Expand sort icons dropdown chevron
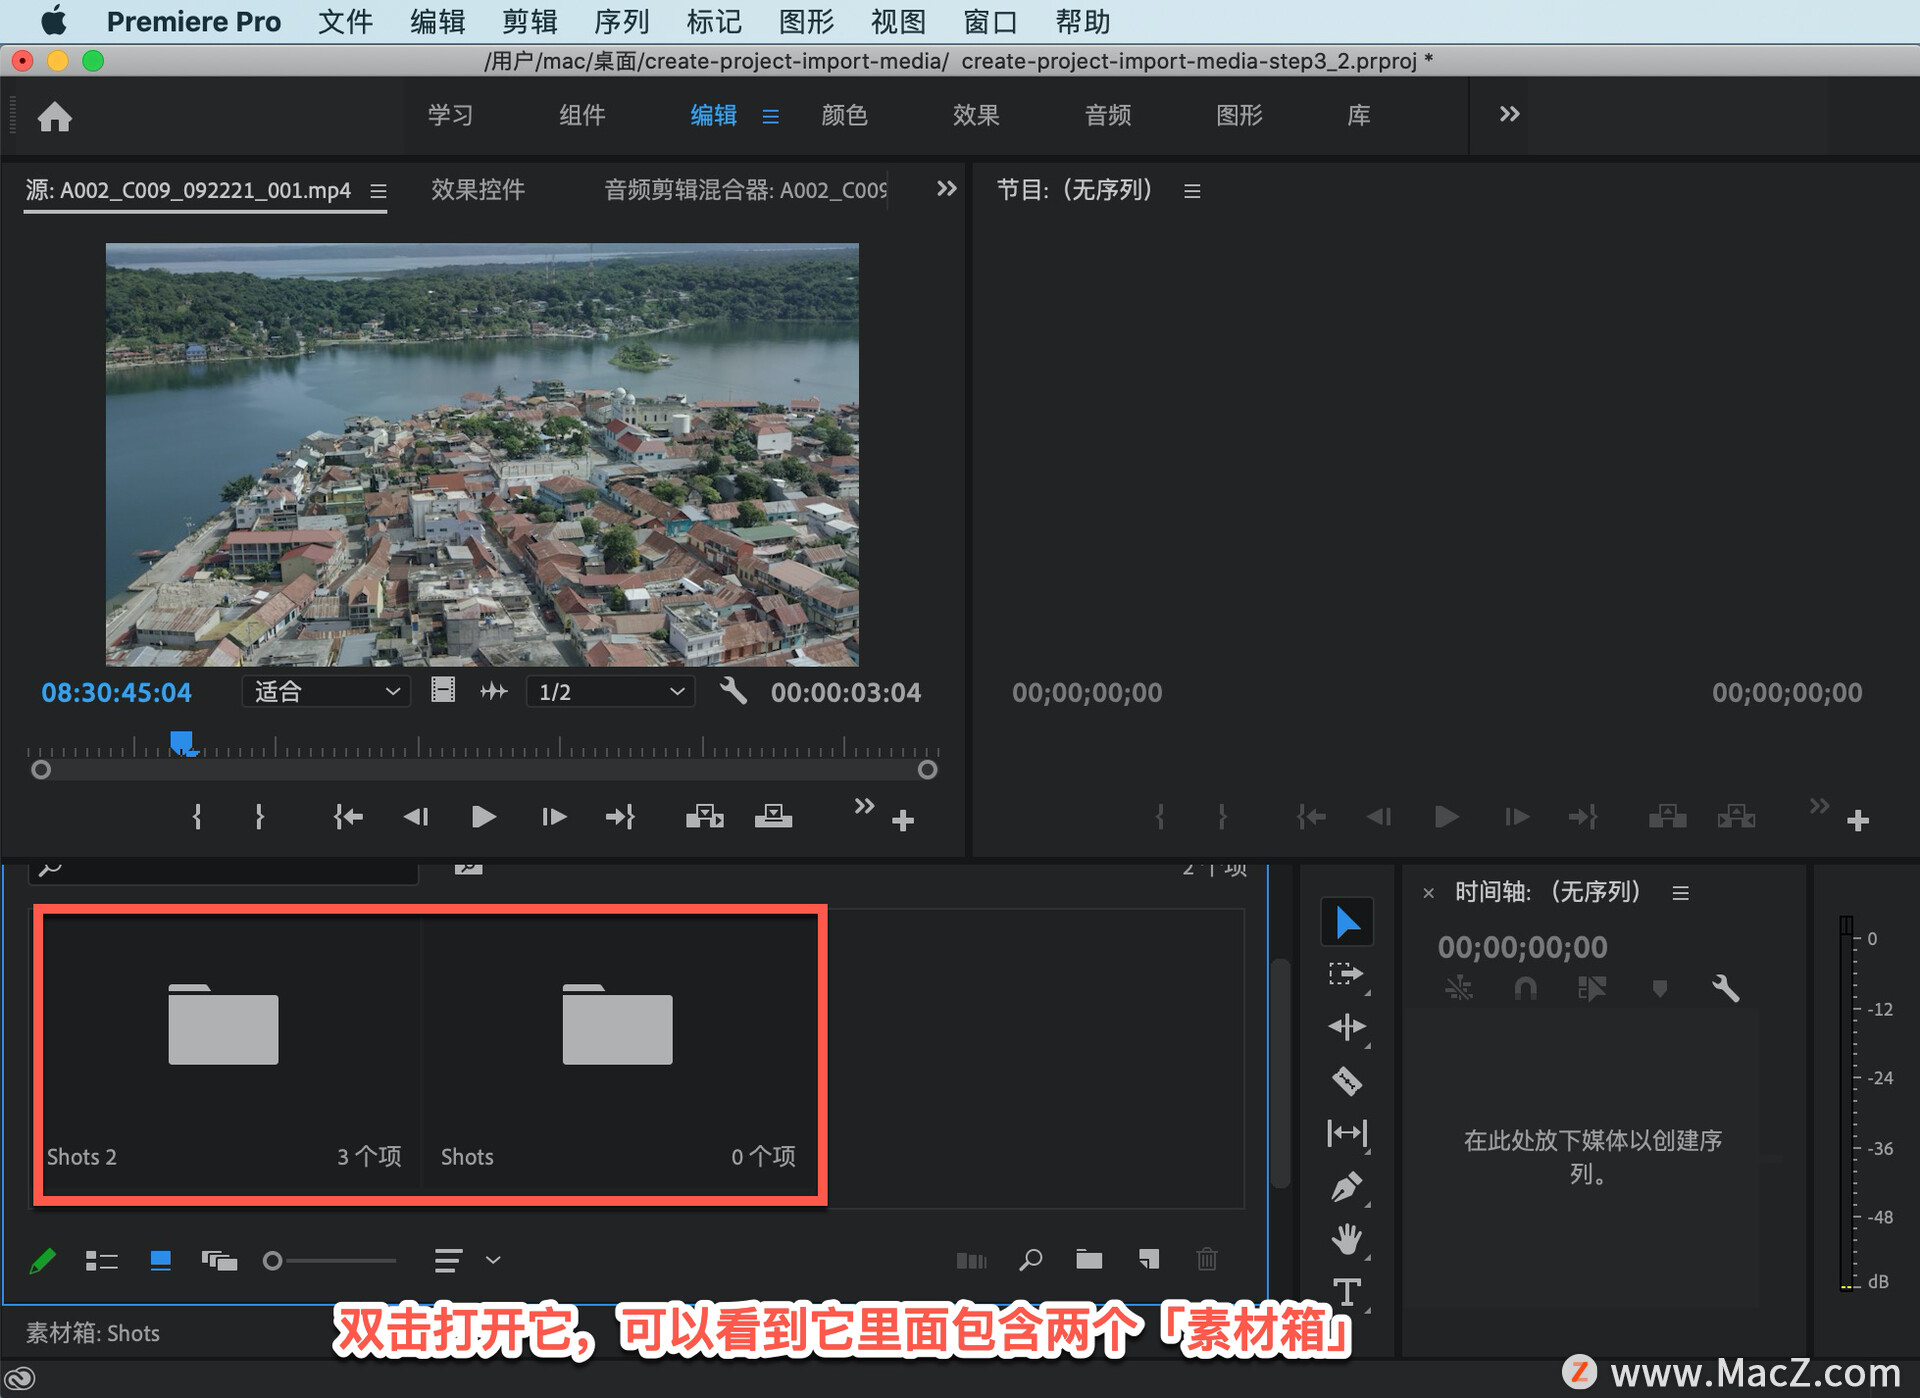The width and height of the screenshot is (1920, 1398). pos(493,1260)
